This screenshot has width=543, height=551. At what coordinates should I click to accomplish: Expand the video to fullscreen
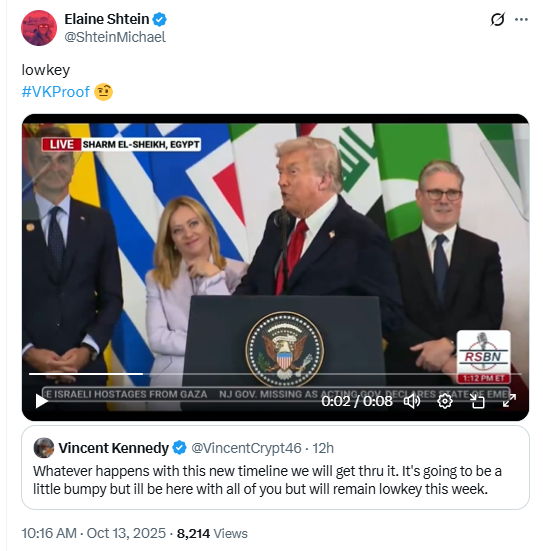tap(509, 401)
